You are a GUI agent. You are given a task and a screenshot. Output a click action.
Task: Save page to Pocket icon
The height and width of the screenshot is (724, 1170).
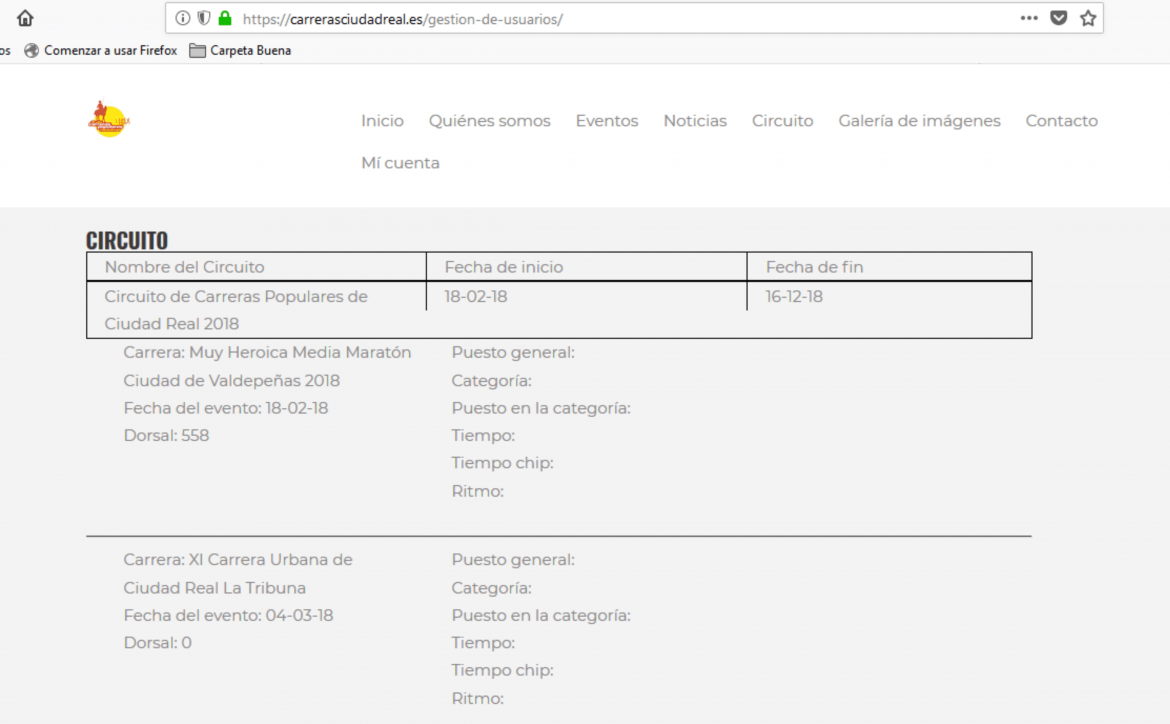[1058, 18]
